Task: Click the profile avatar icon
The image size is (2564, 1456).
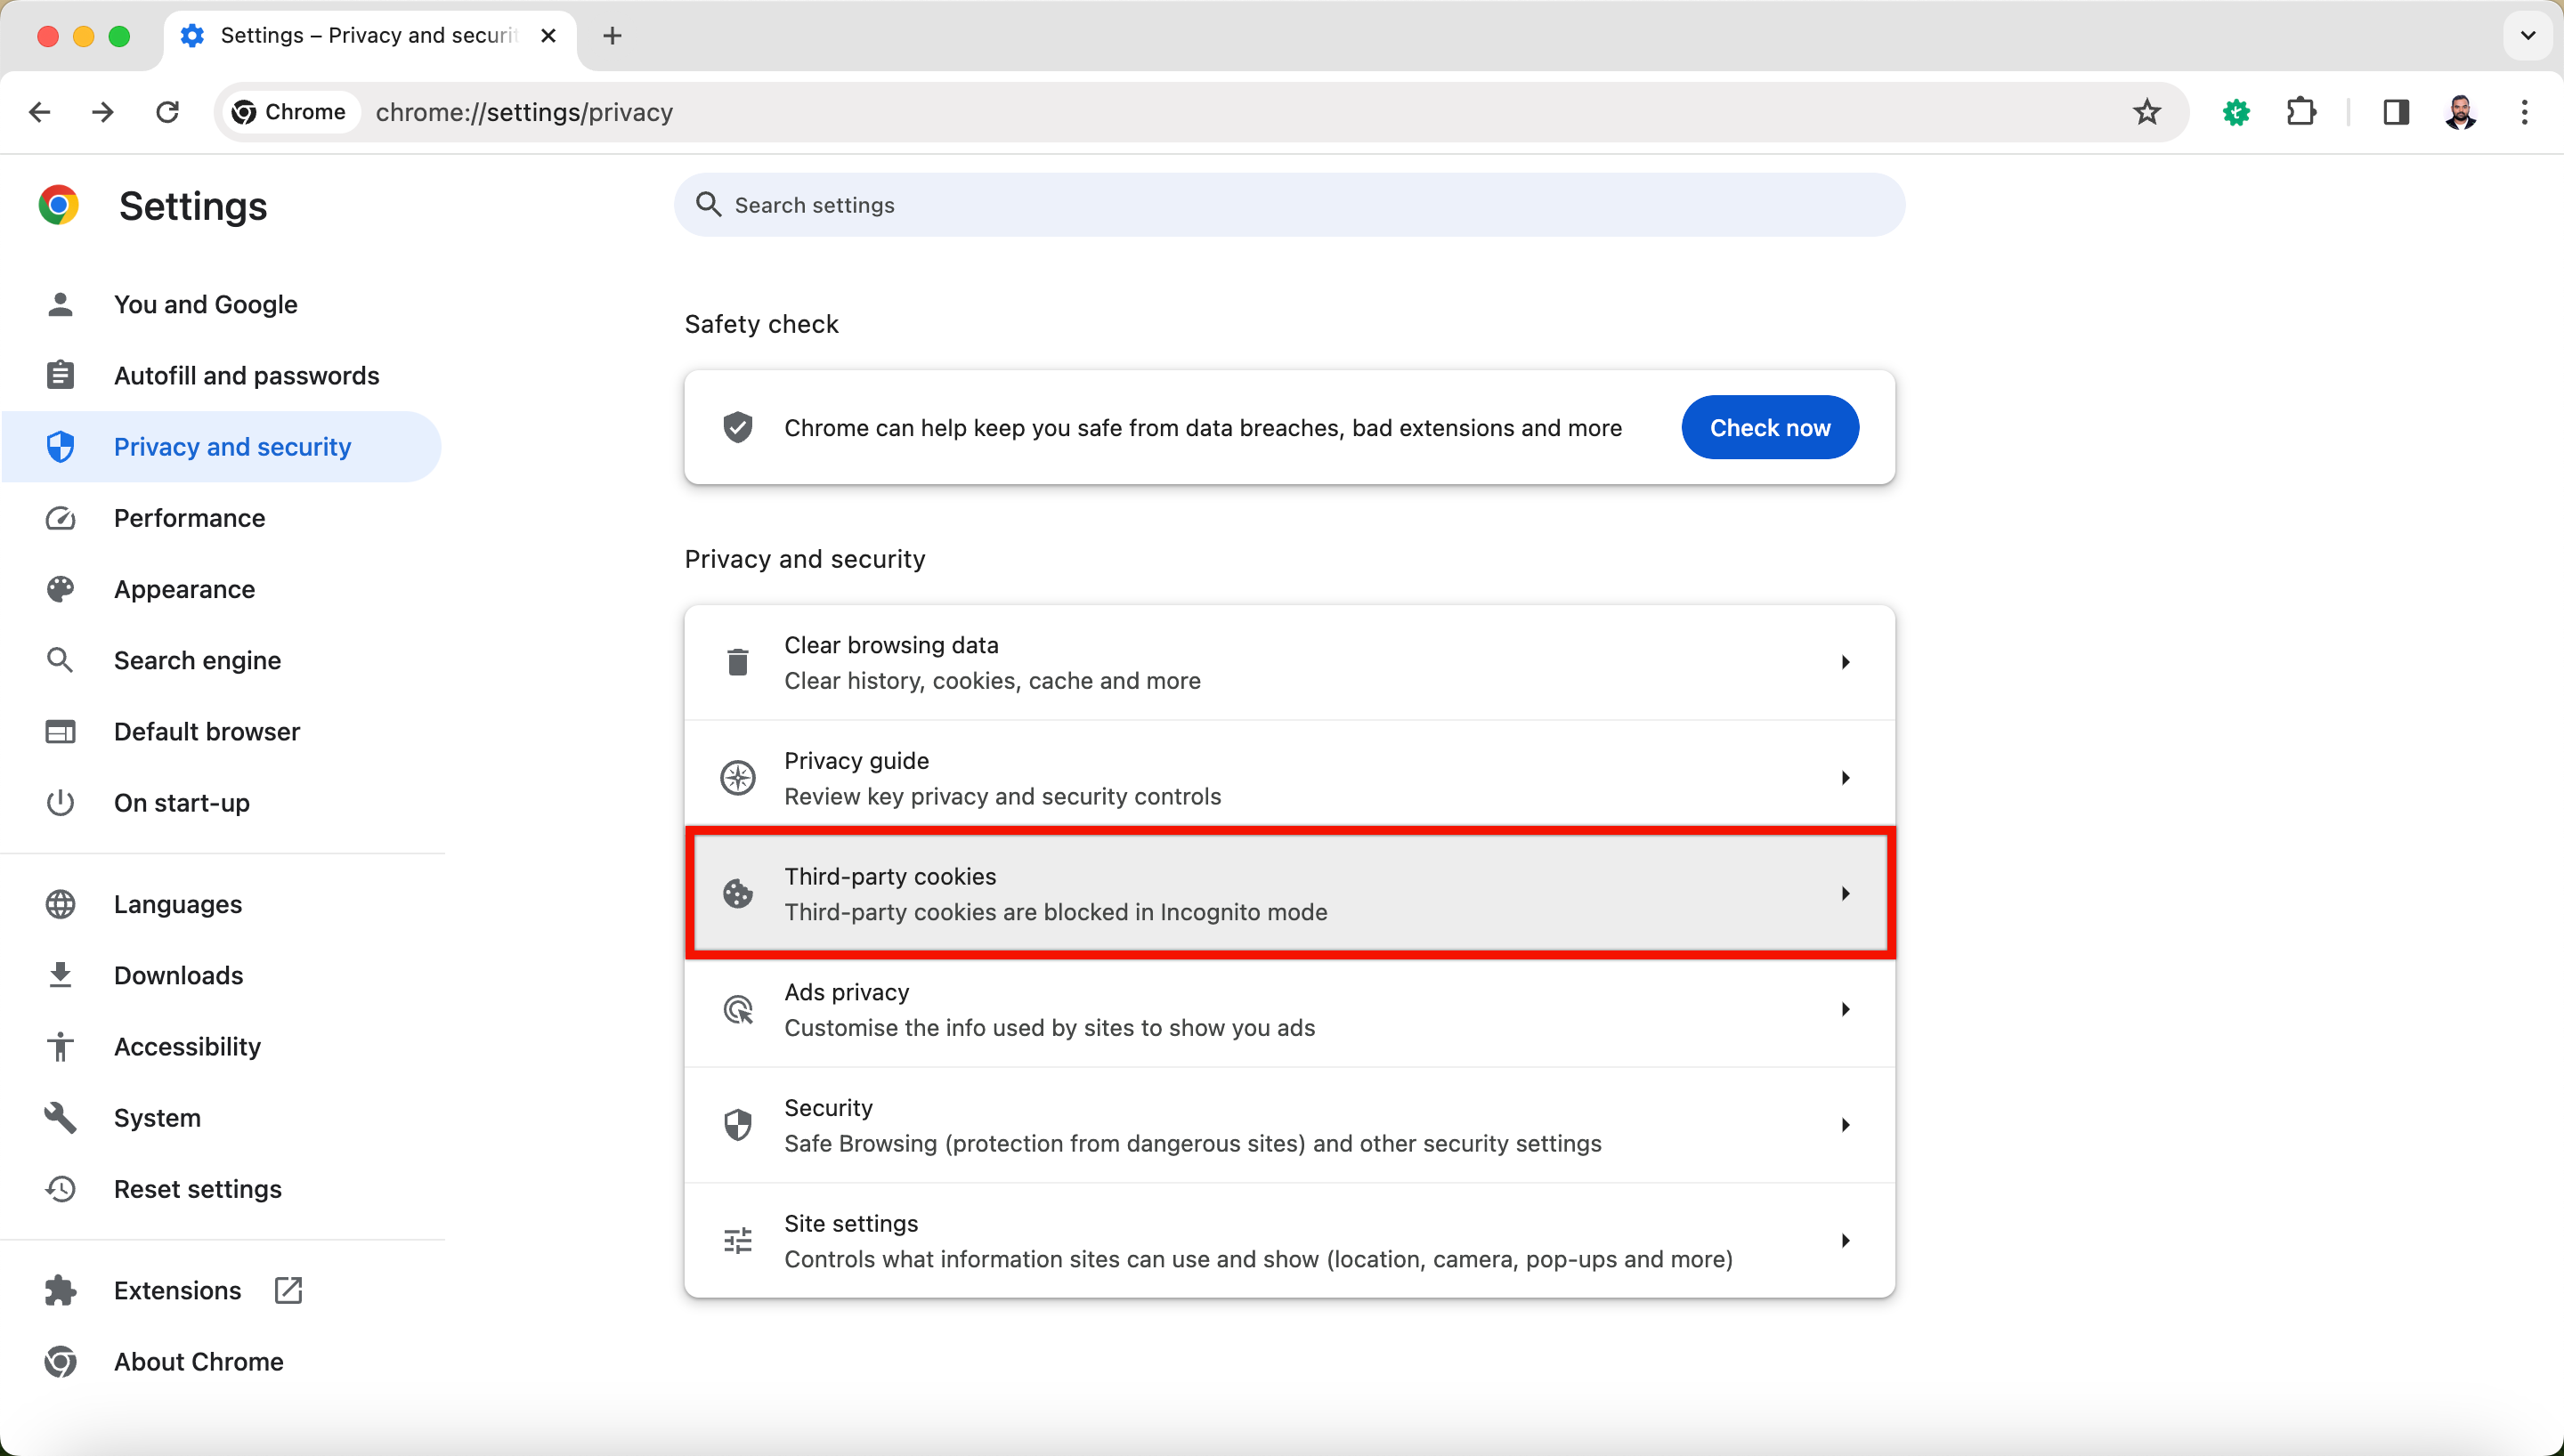Action: [2460, 112]
